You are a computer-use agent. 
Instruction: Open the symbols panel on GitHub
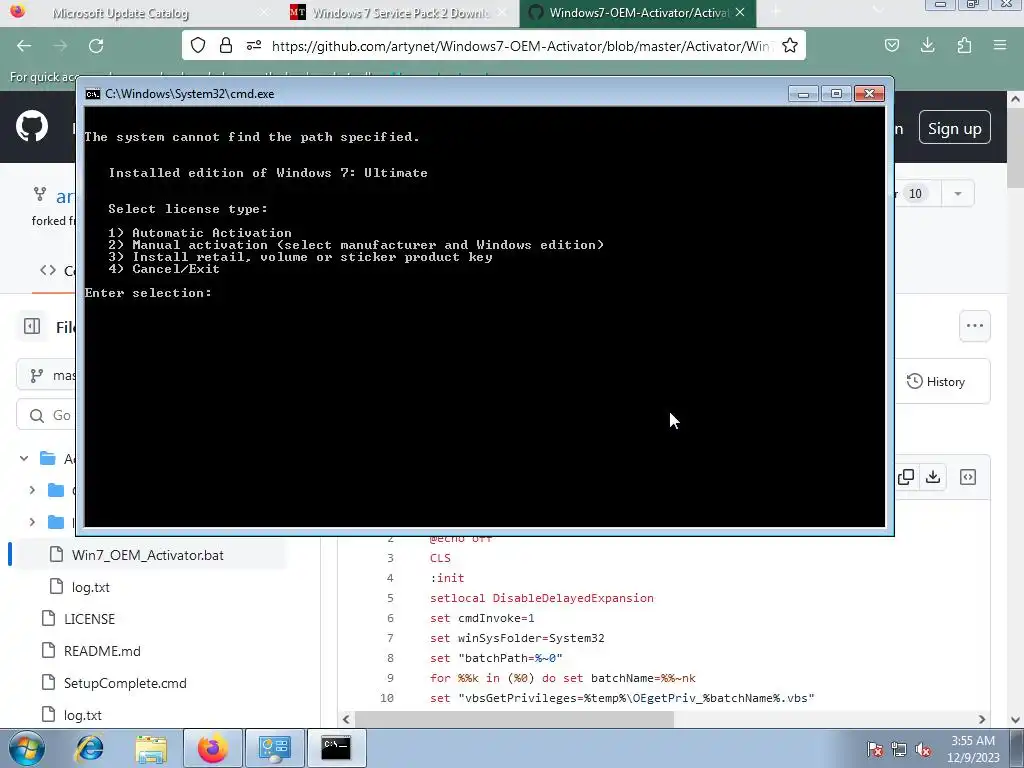tap(968, 477)
